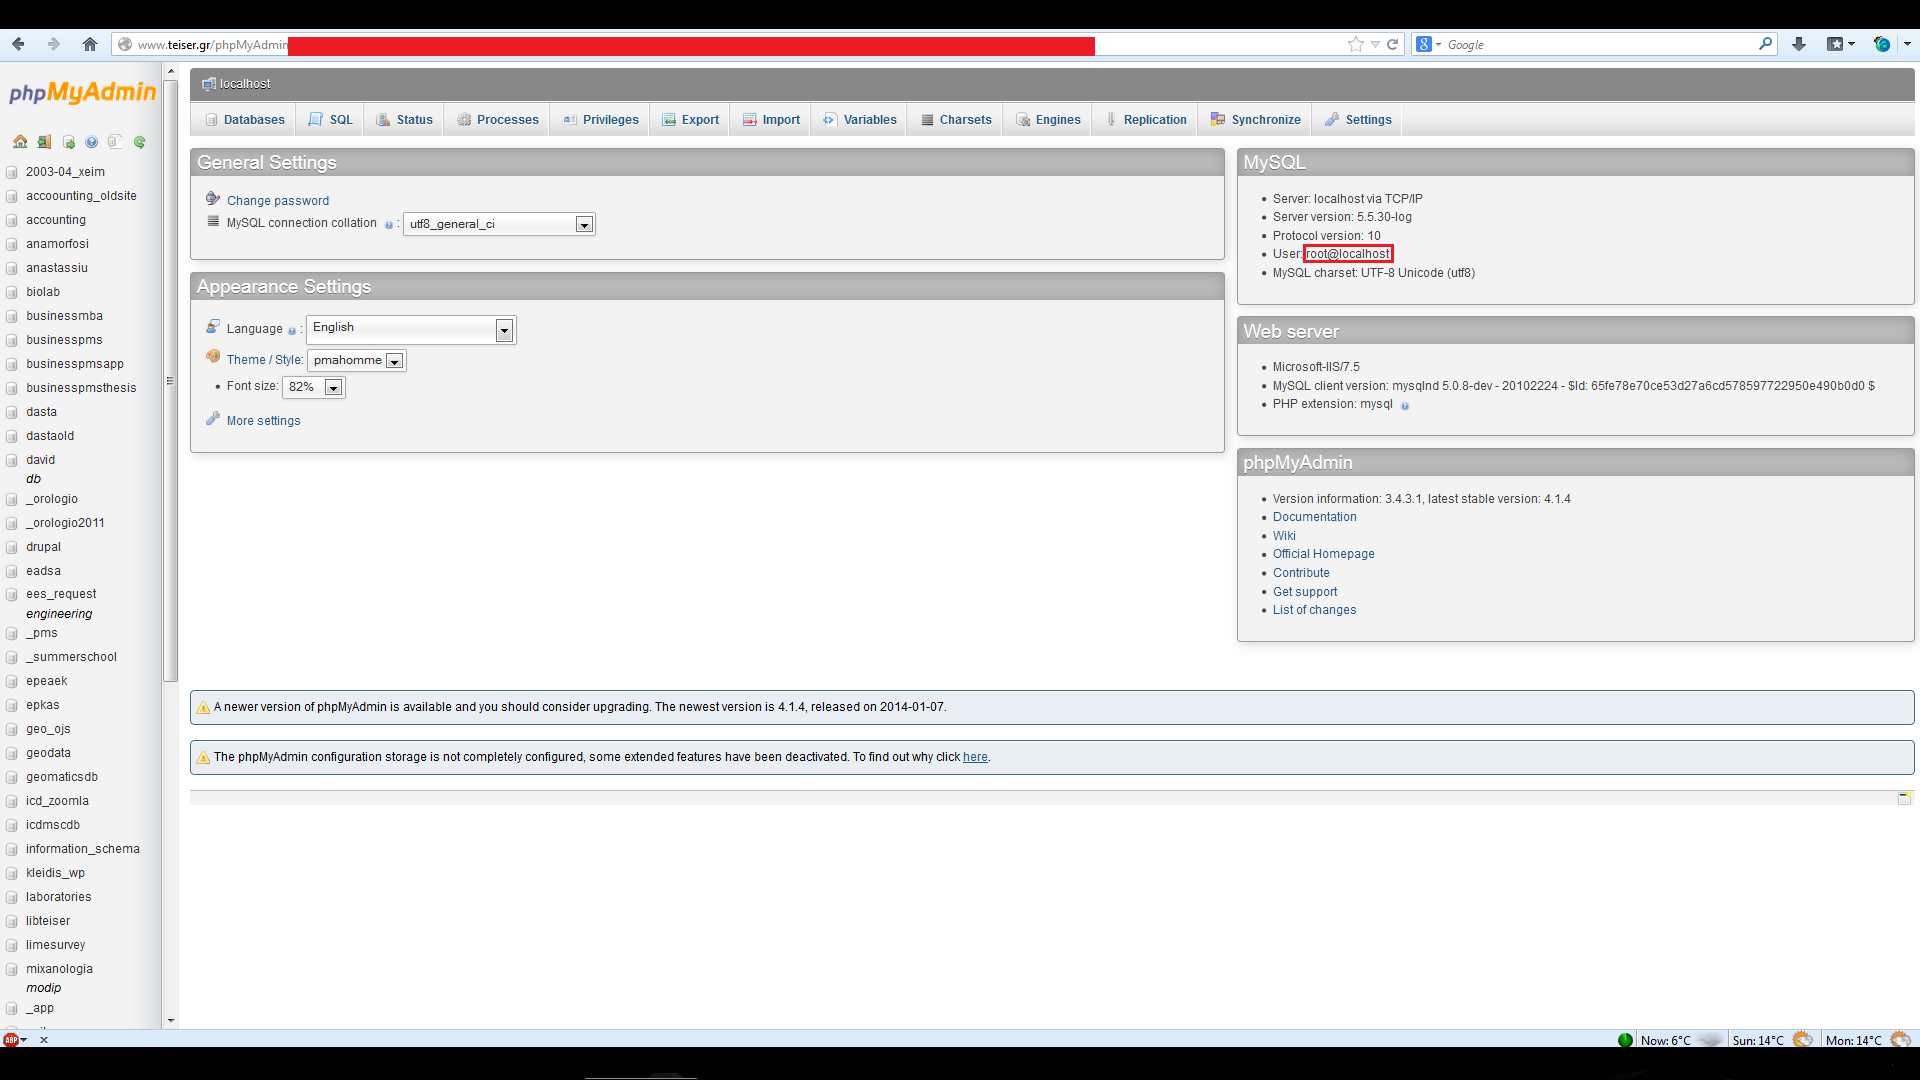Click the scroll down arrow of database list

click(171, 1021)
